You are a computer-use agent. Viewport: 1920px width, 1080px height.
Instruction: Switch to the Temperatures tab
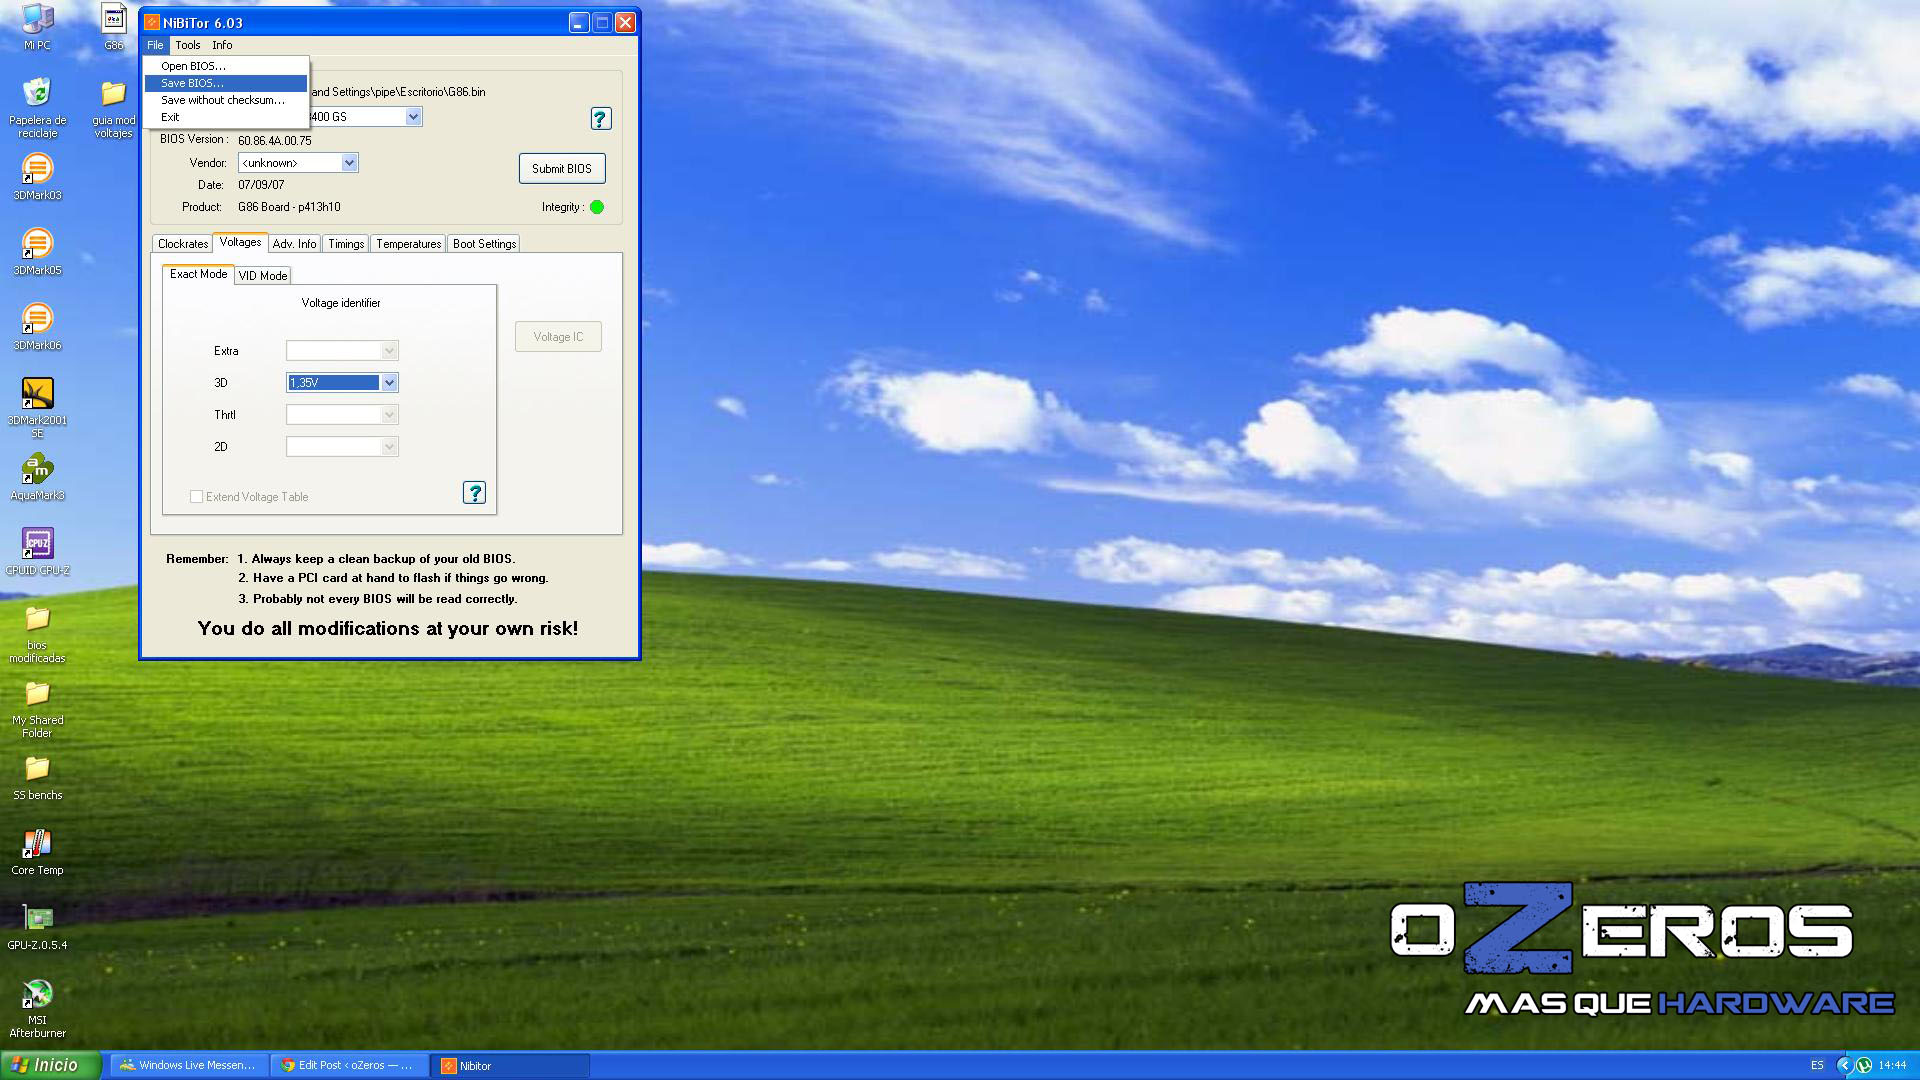[x=408, y=244]
